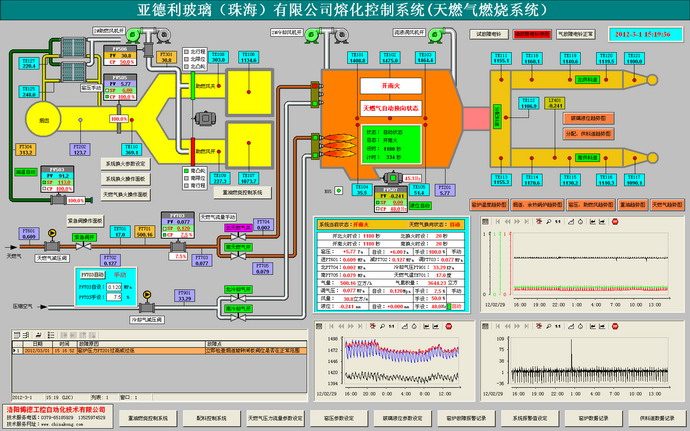Click the valve symbol under 南天然气开

click(238, 255)
